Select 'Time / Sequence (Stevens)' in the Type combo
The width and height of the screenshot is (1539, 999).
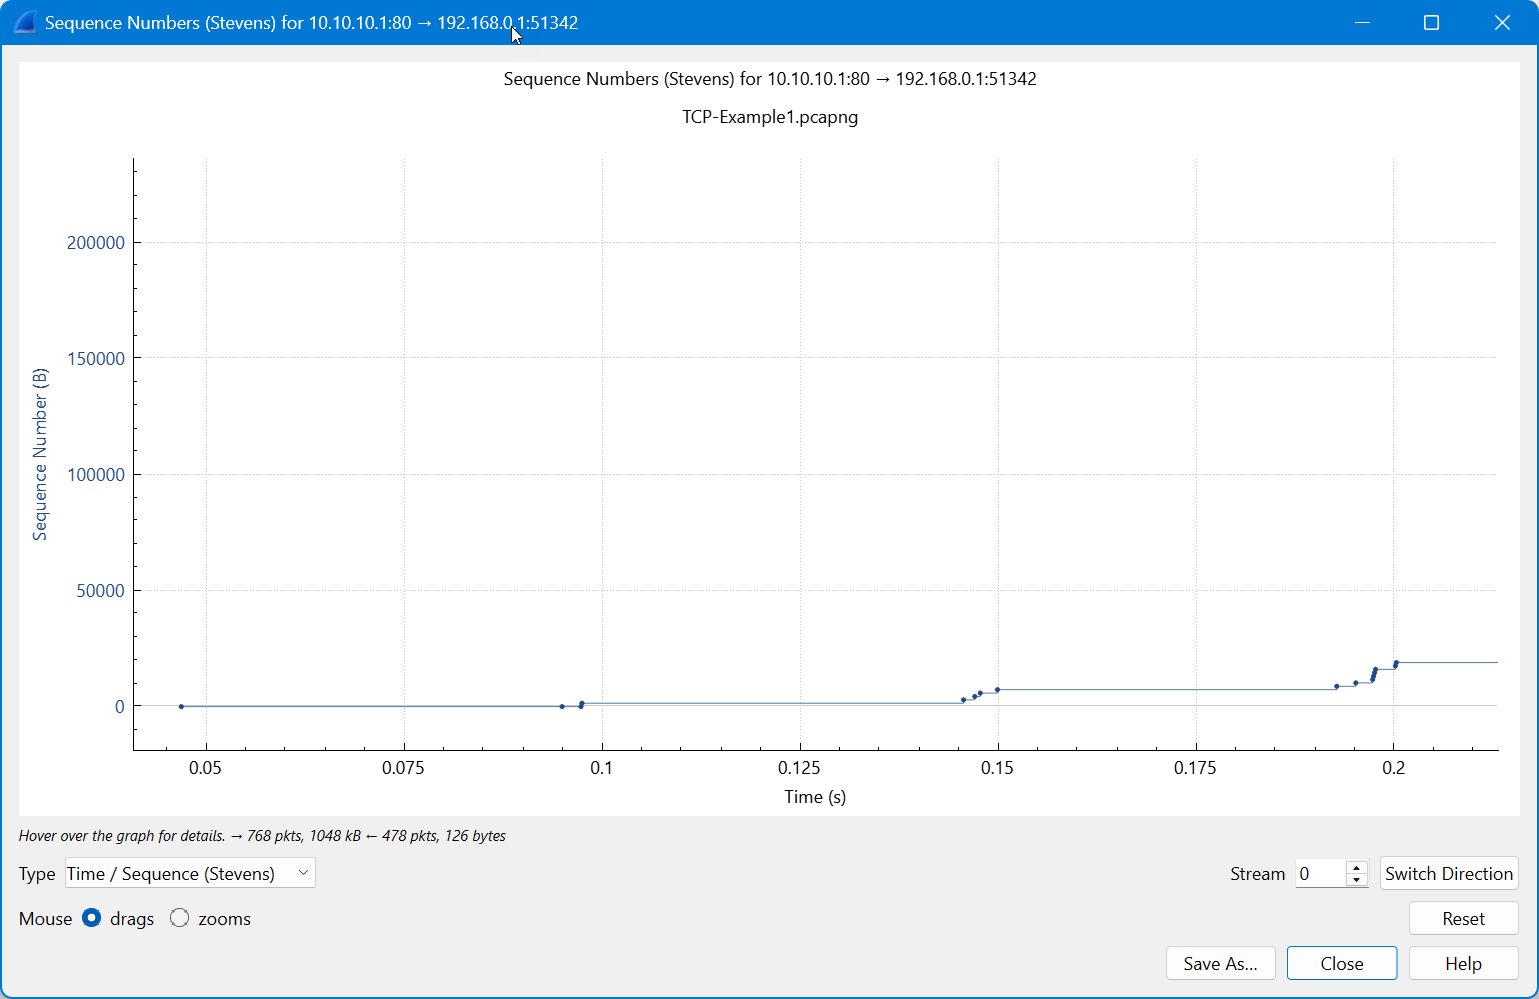pos(170,873)
